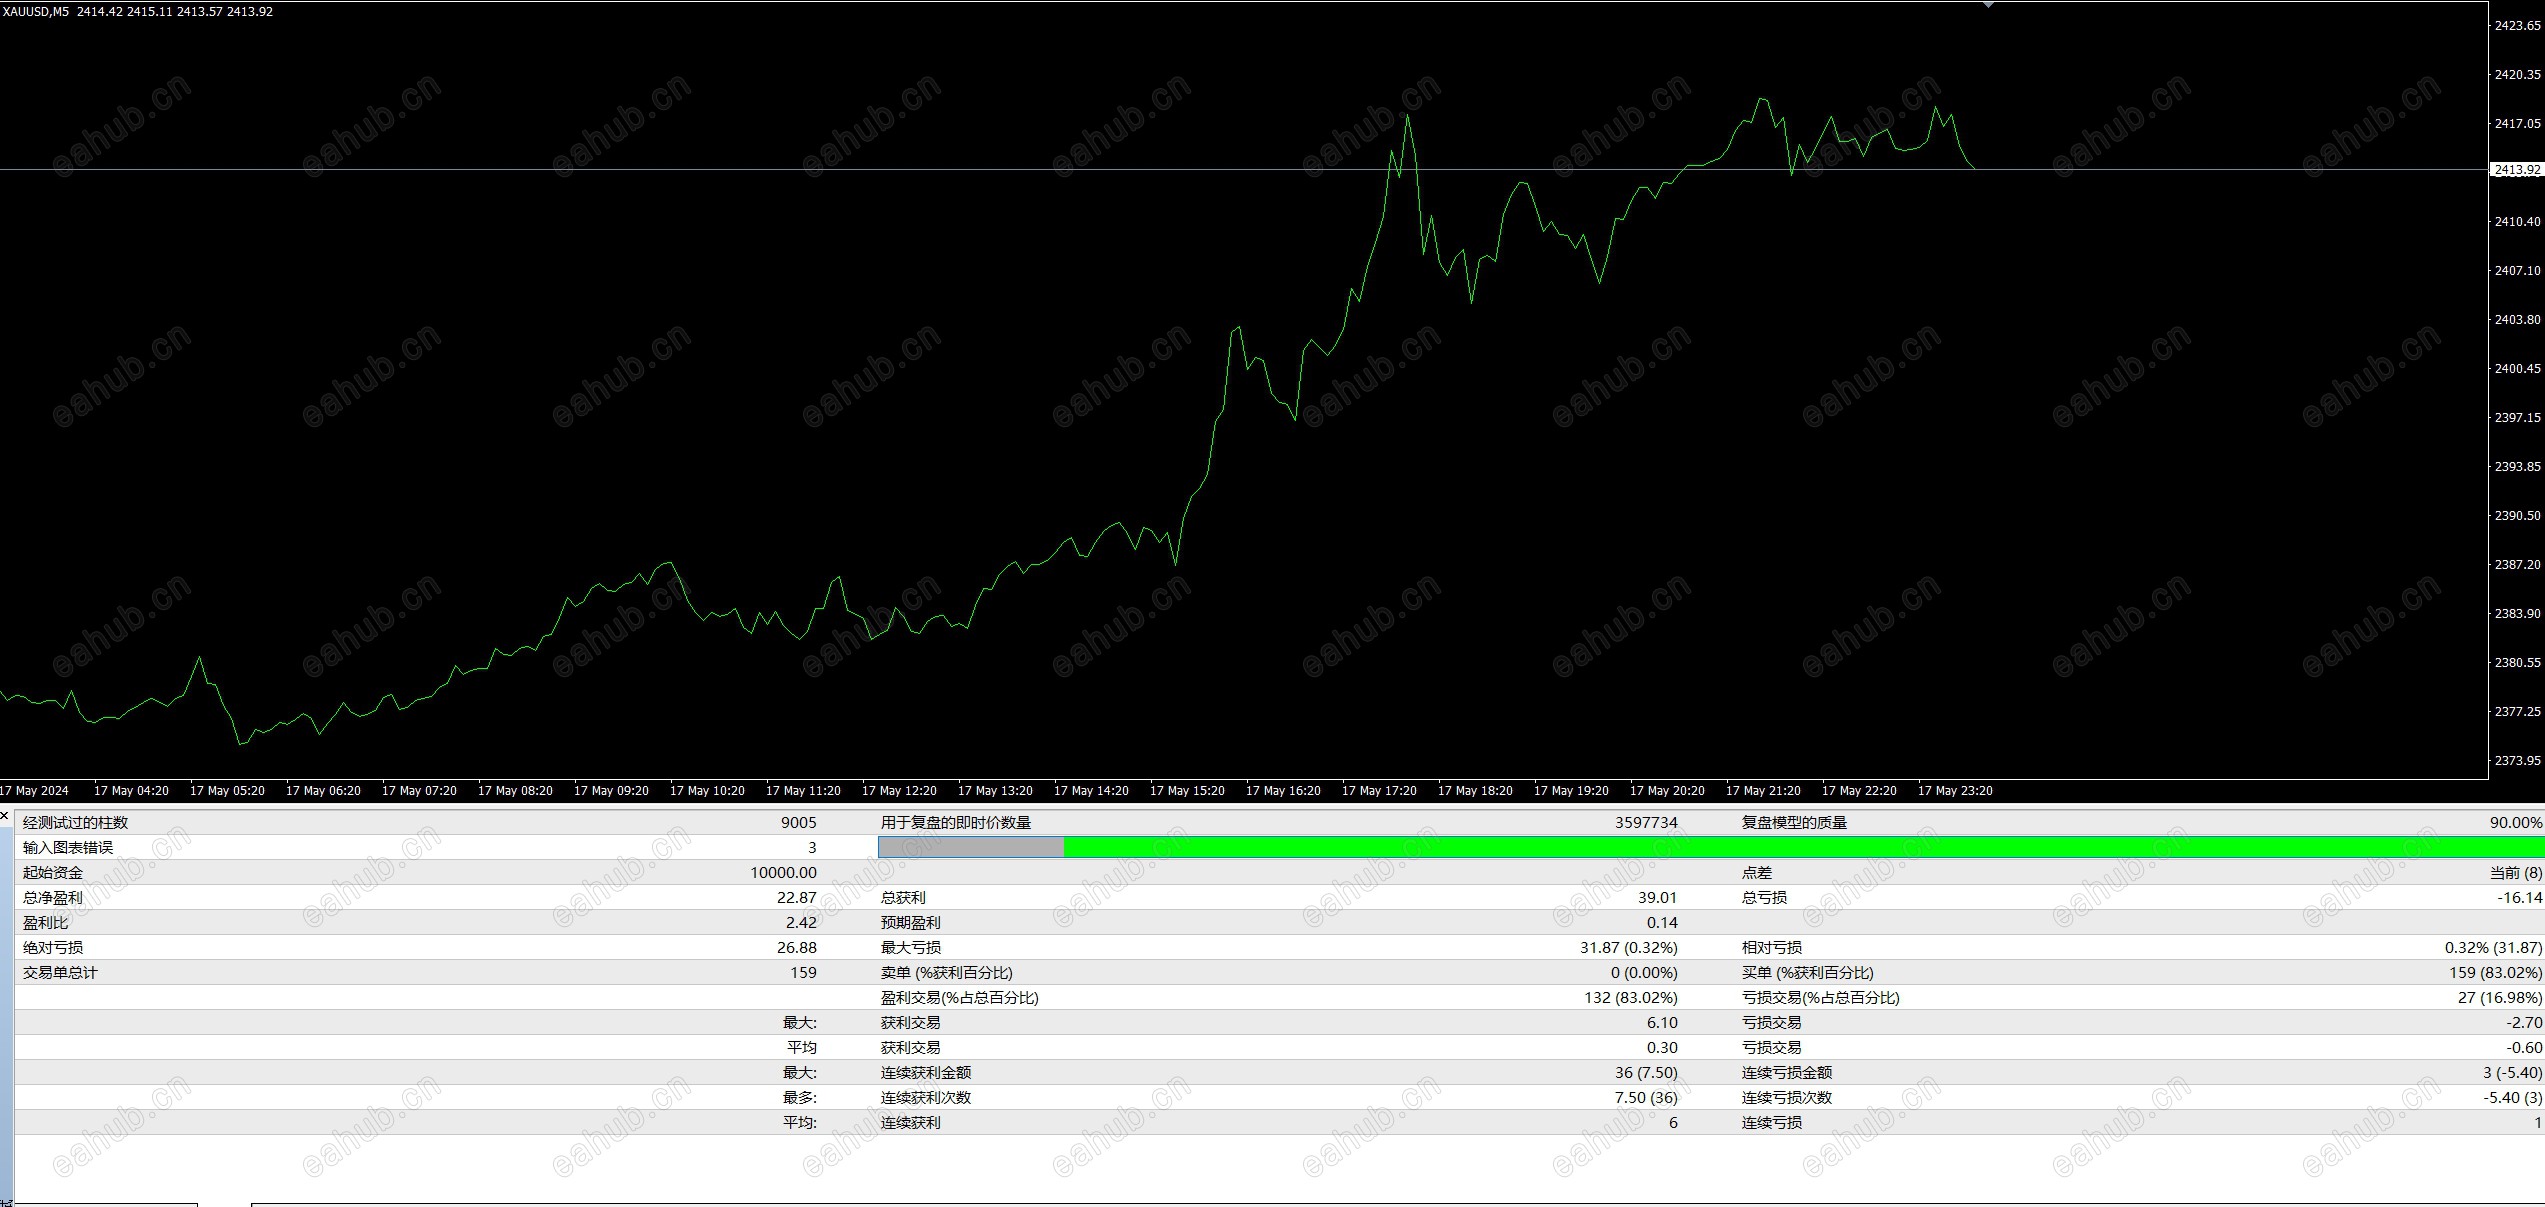Select the gross loss value -16.14

[2520, 898]
